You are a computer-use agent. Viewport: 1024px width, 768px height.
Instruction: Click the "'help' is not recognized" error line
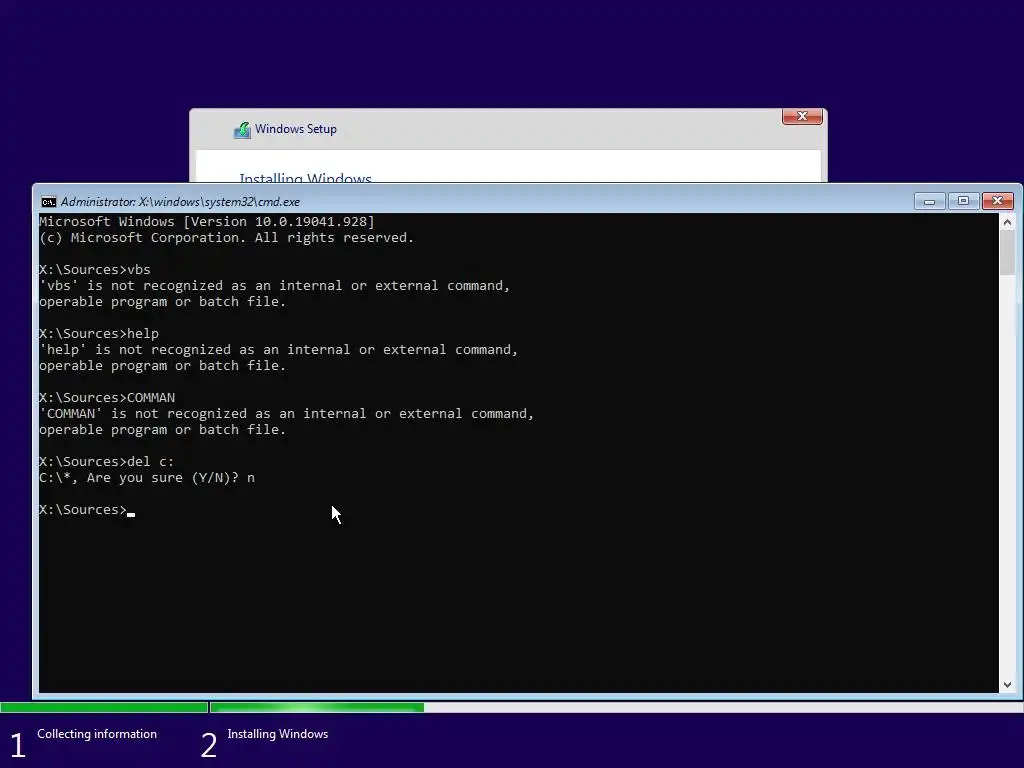[x=279, y=350]
